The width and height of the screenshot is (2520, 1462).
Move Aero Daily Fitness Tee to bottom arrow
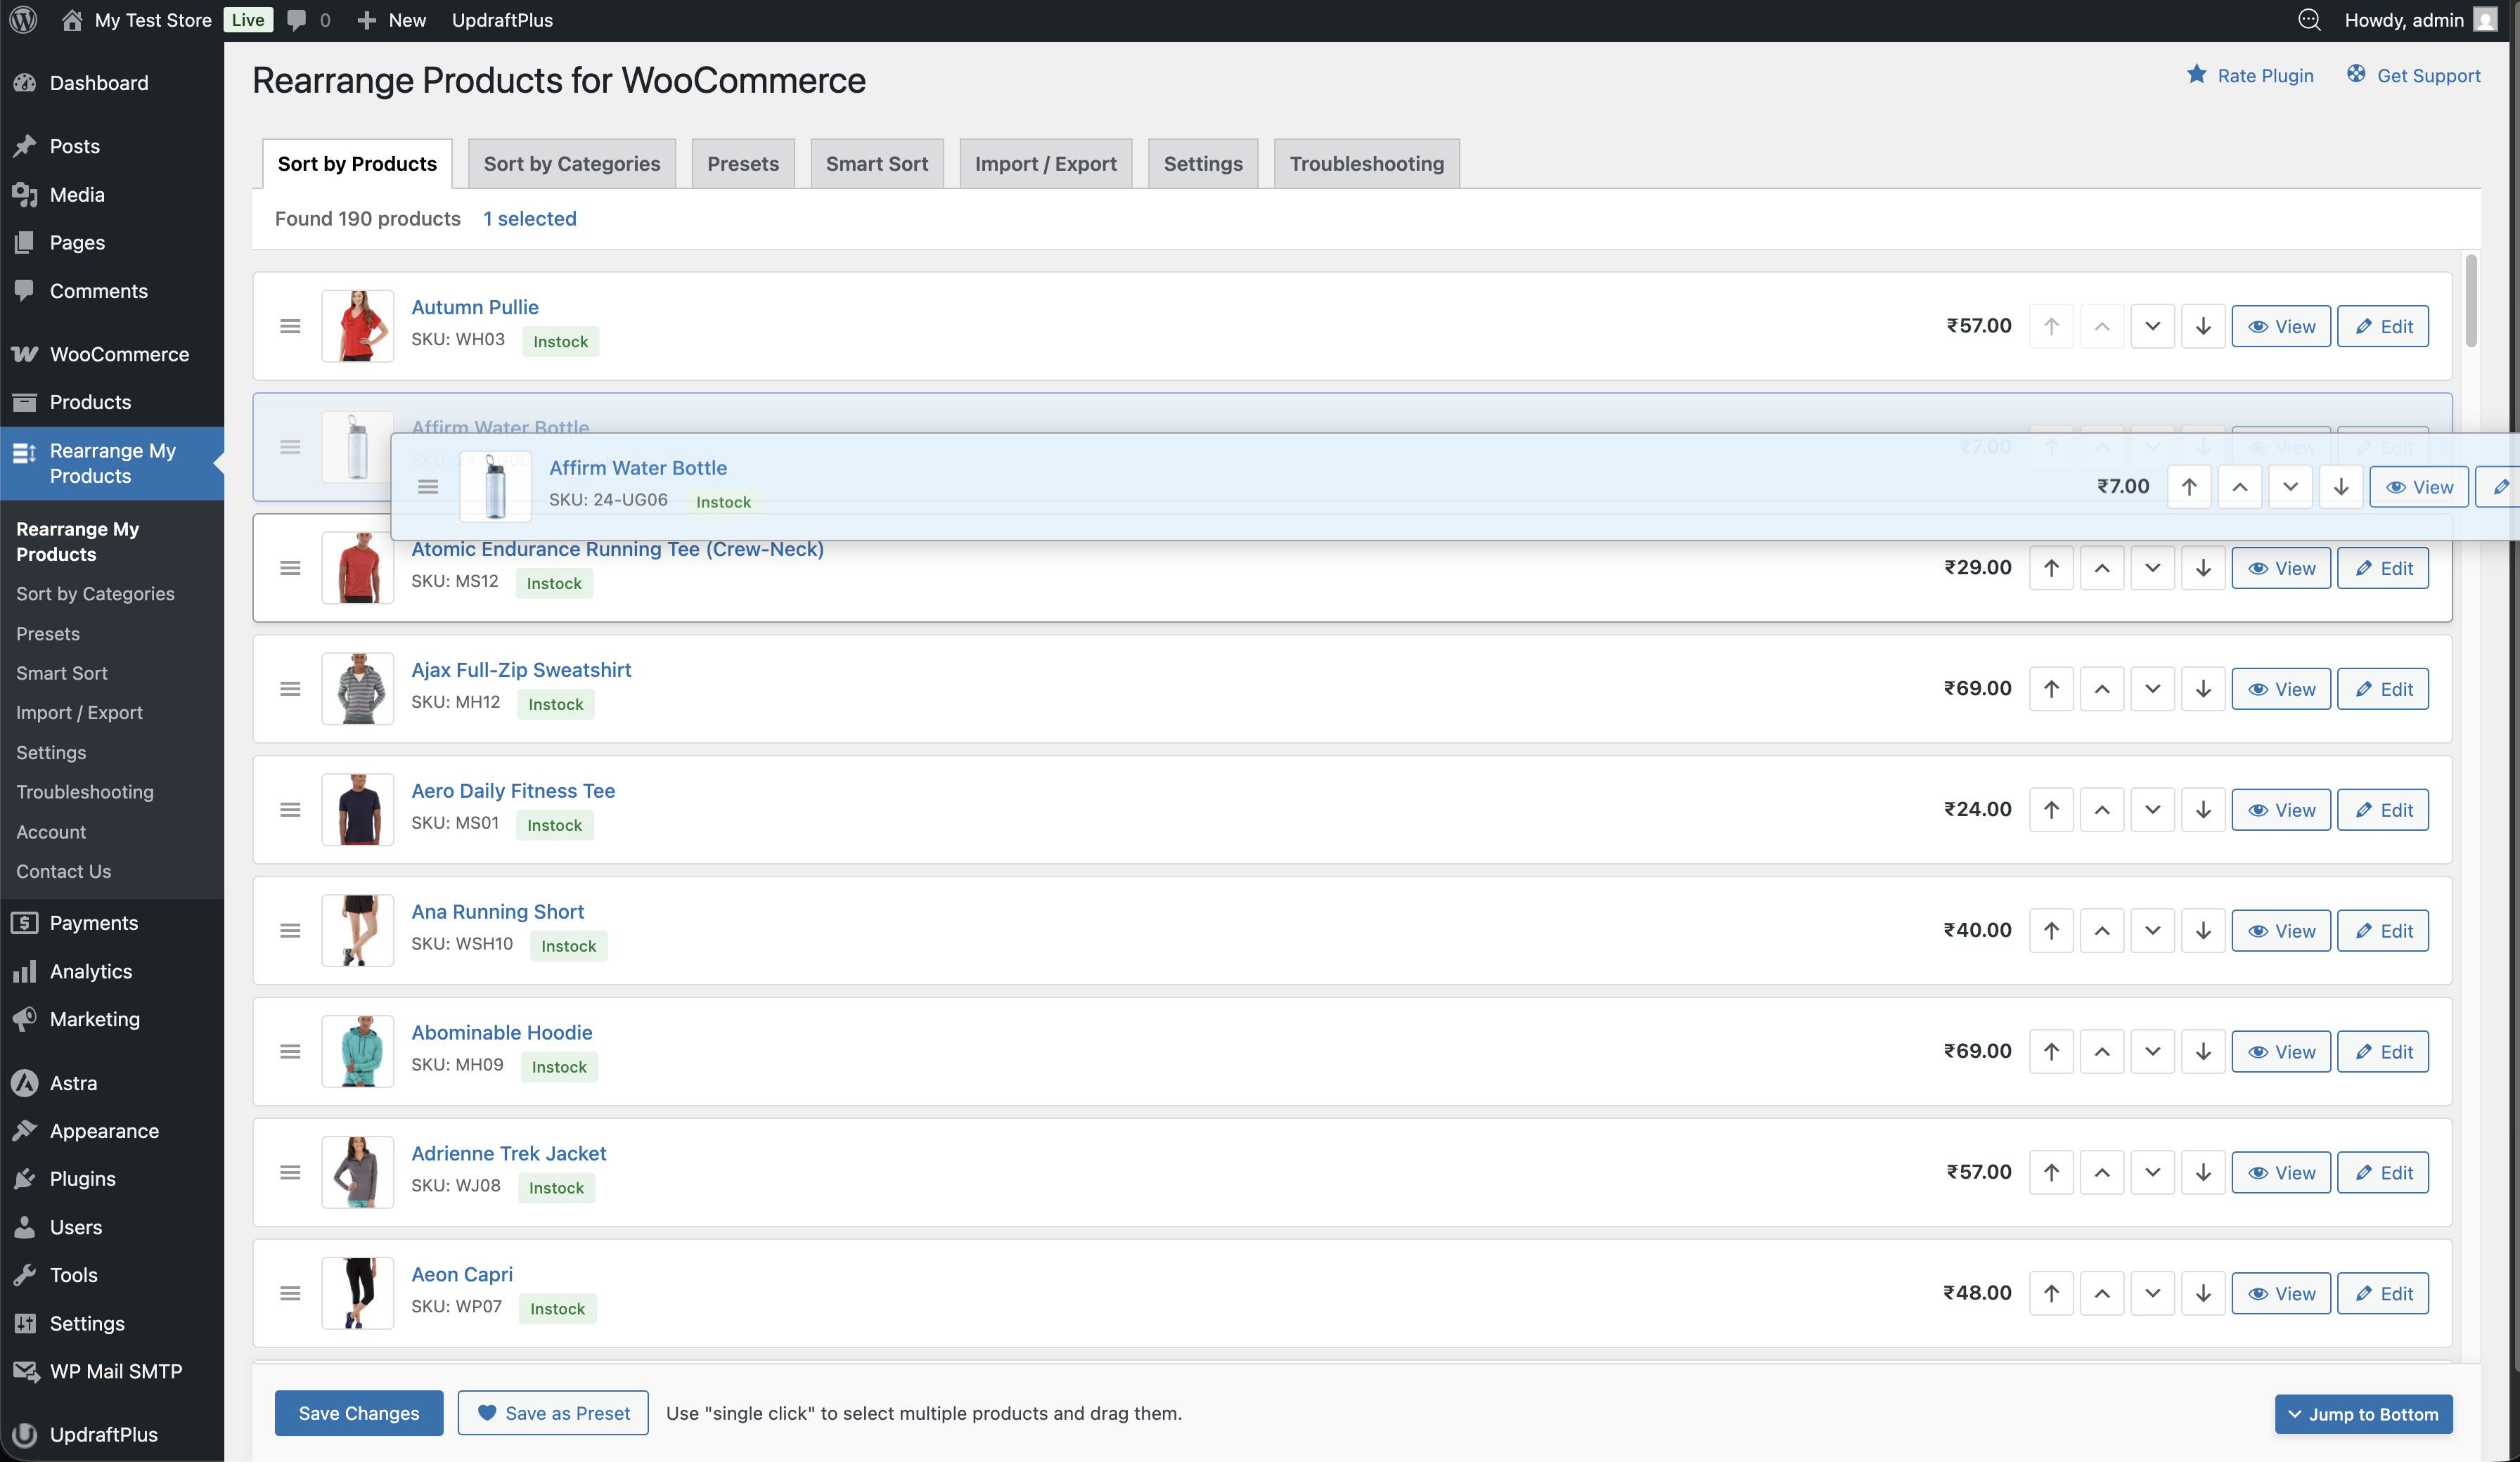(2203, 810)
